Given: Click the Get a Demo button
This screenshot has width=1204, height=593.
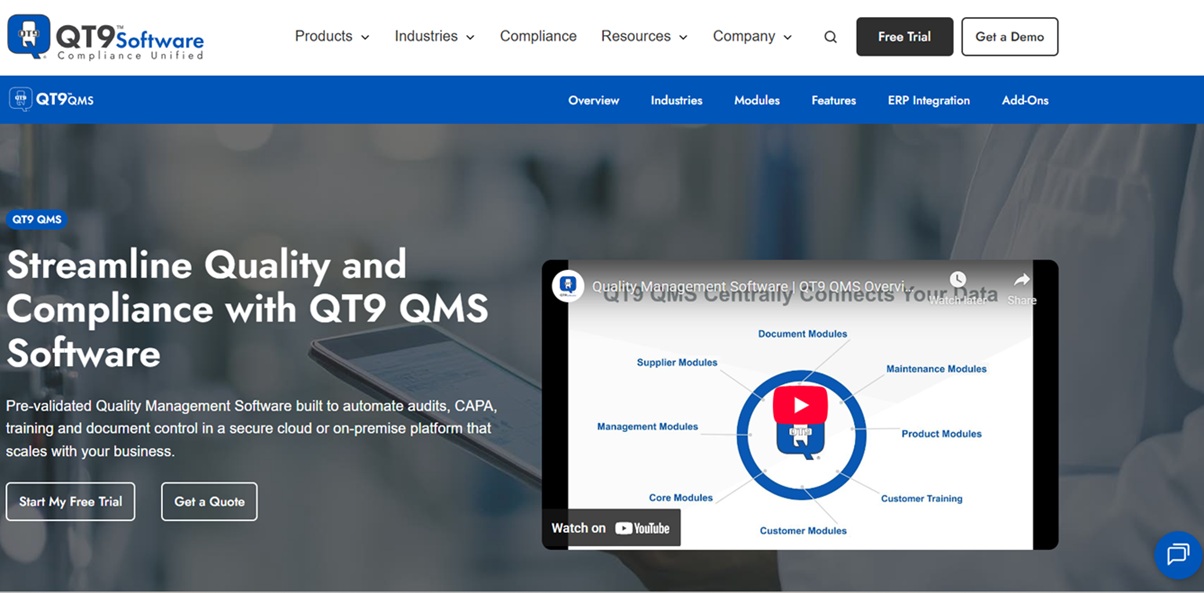Looking at the screenshot, I should [1010, 37].
